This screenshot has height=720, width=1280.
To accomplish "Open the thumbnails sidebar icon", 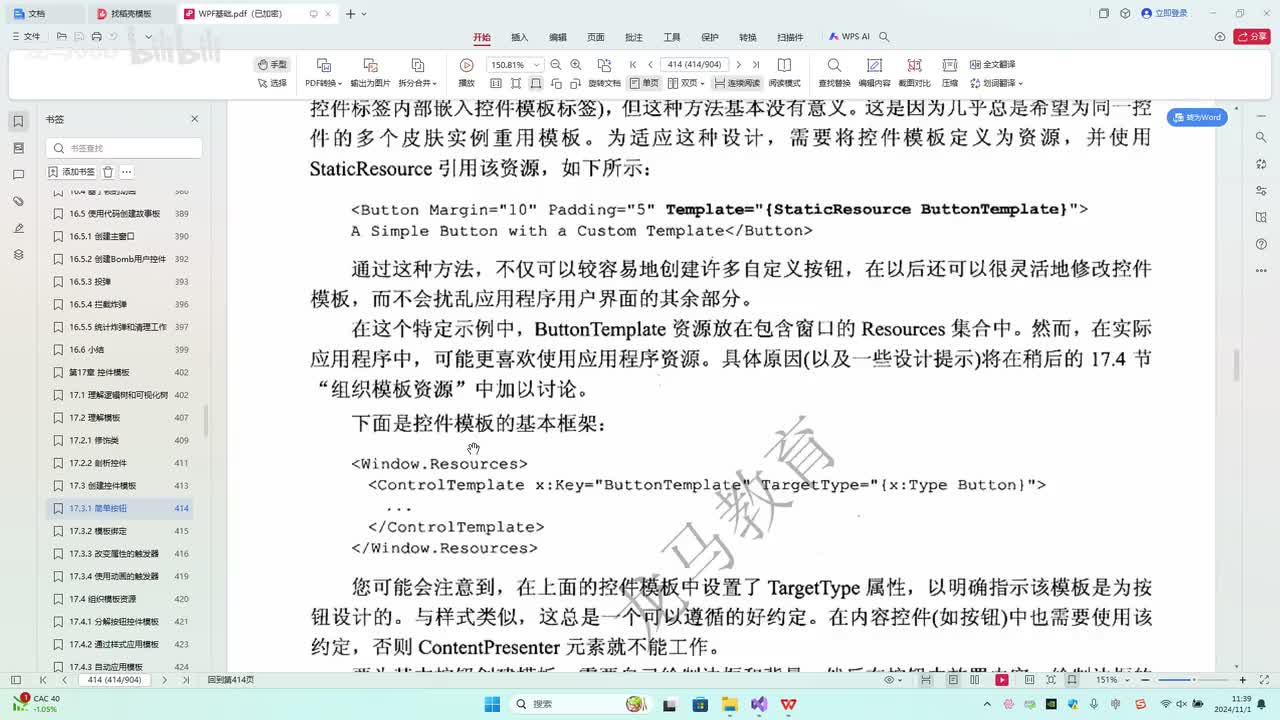I will pyautogui.click(x=18, y=148).
